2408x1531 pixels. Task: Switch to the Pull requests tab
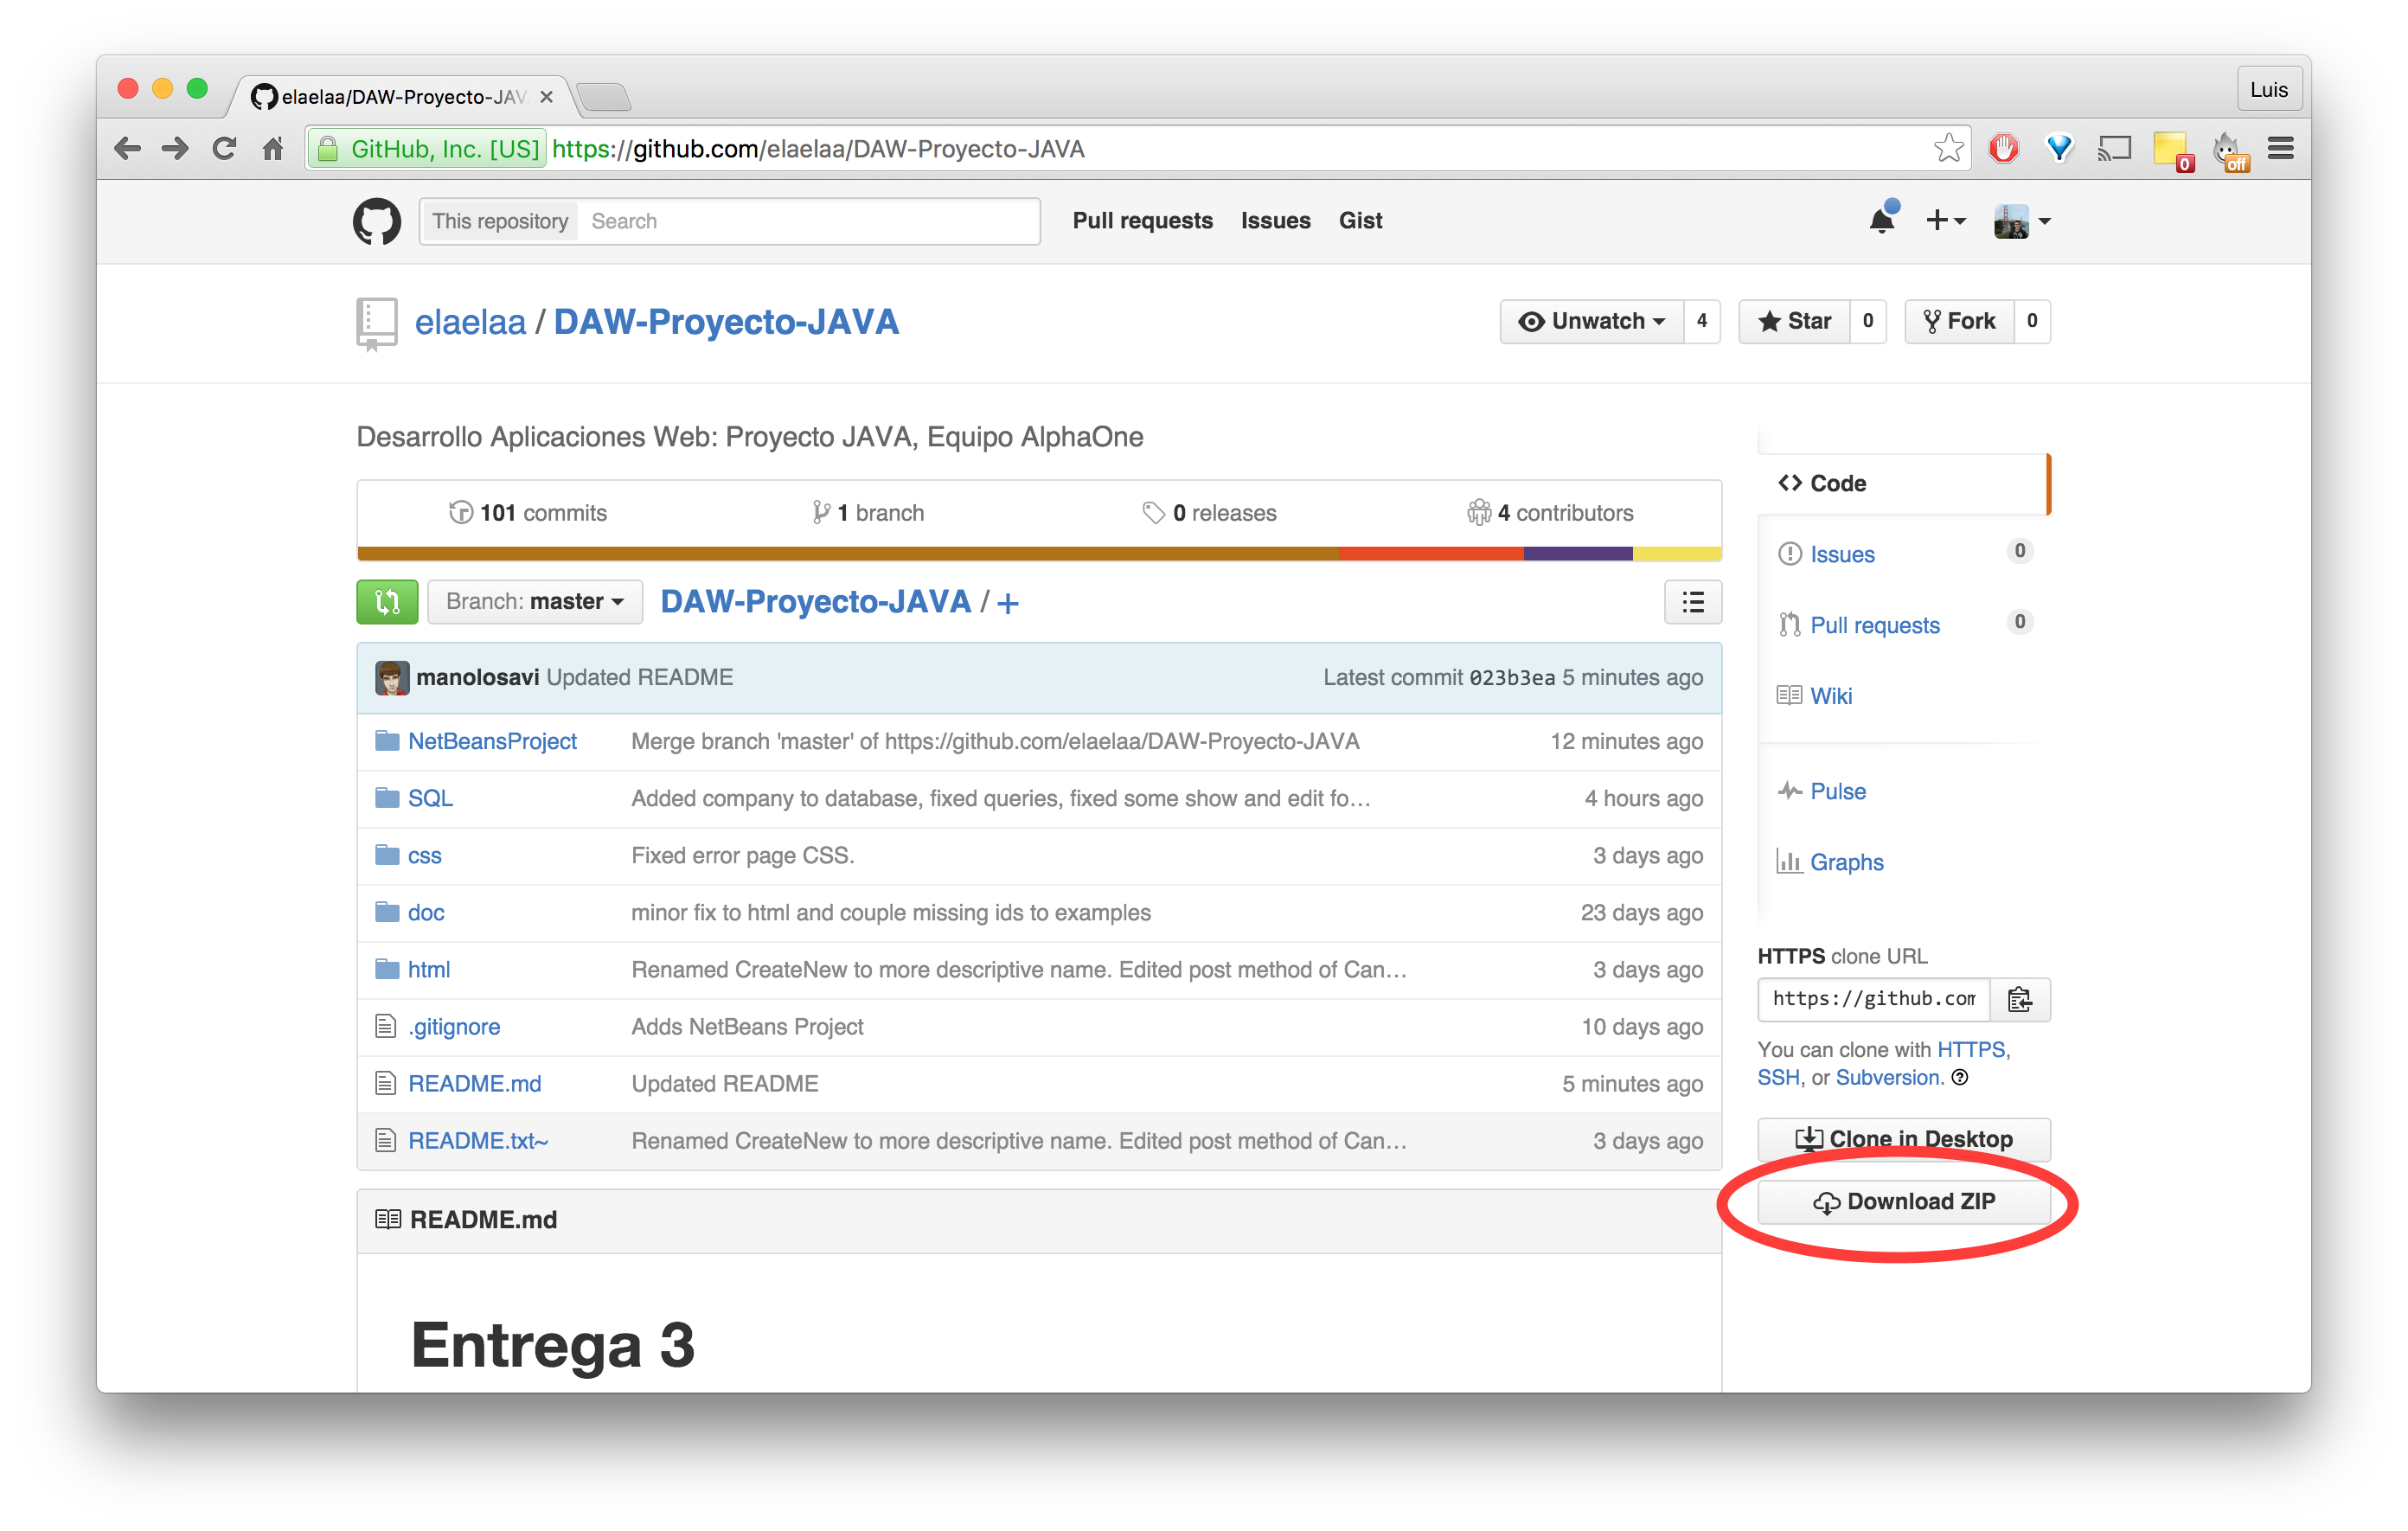[1142, 220]
